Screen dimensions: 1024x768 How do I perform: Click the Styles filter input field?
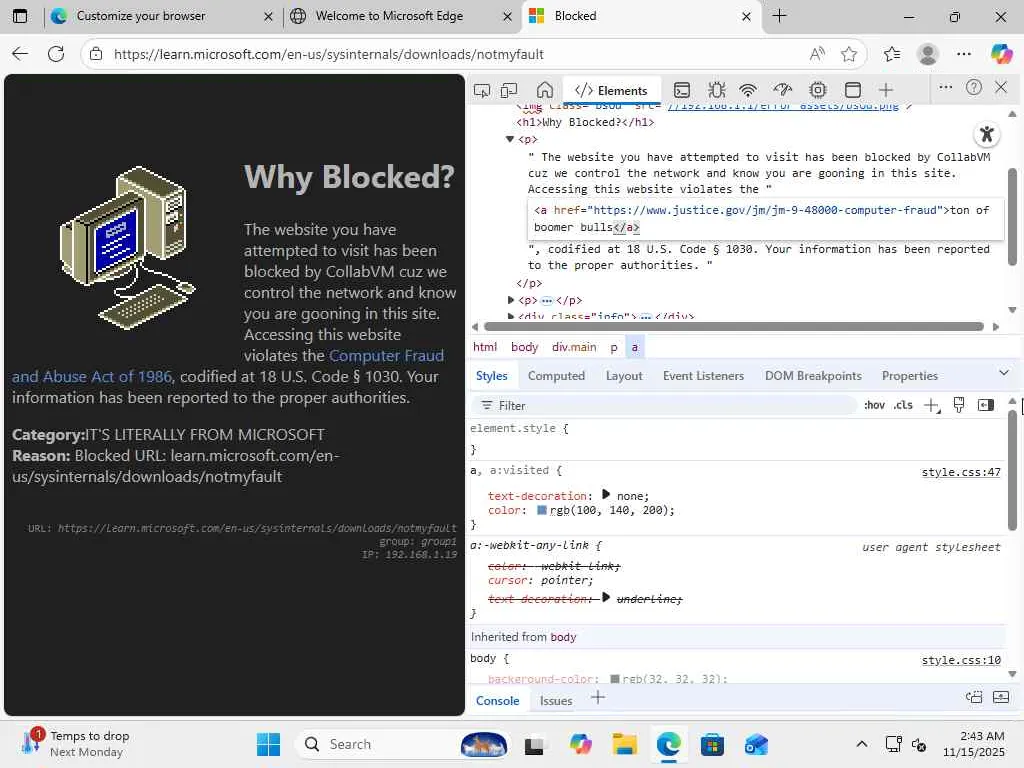click(664, 406)
